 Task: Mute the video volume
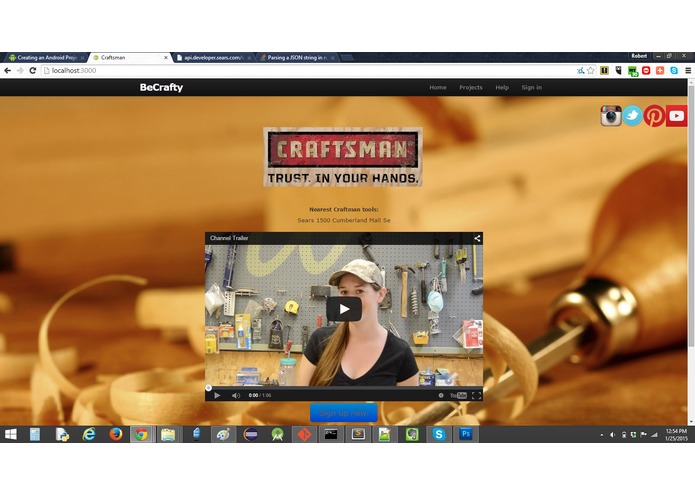[x=236, y=395]
